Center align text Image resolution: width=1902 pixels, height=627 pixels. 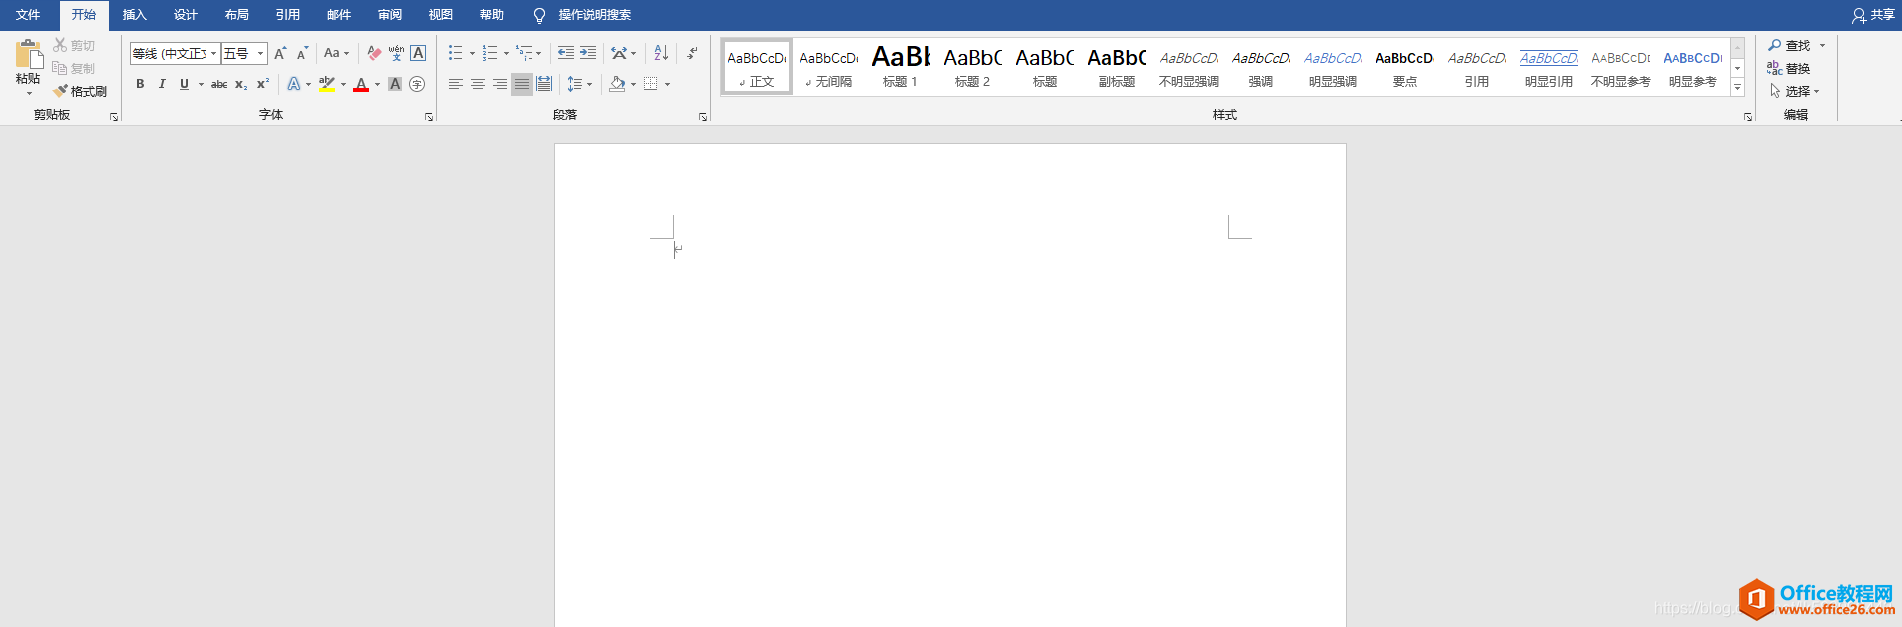[x=478, y=84]
